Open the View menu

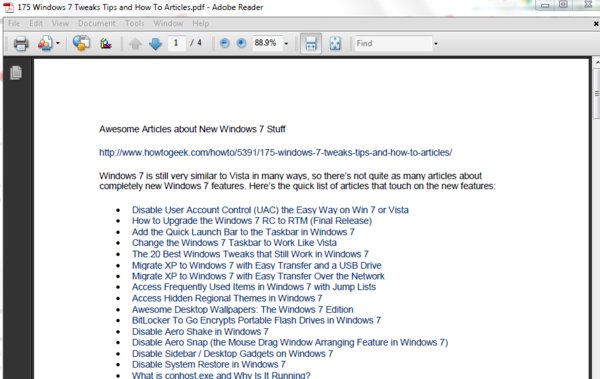(60, 23)
